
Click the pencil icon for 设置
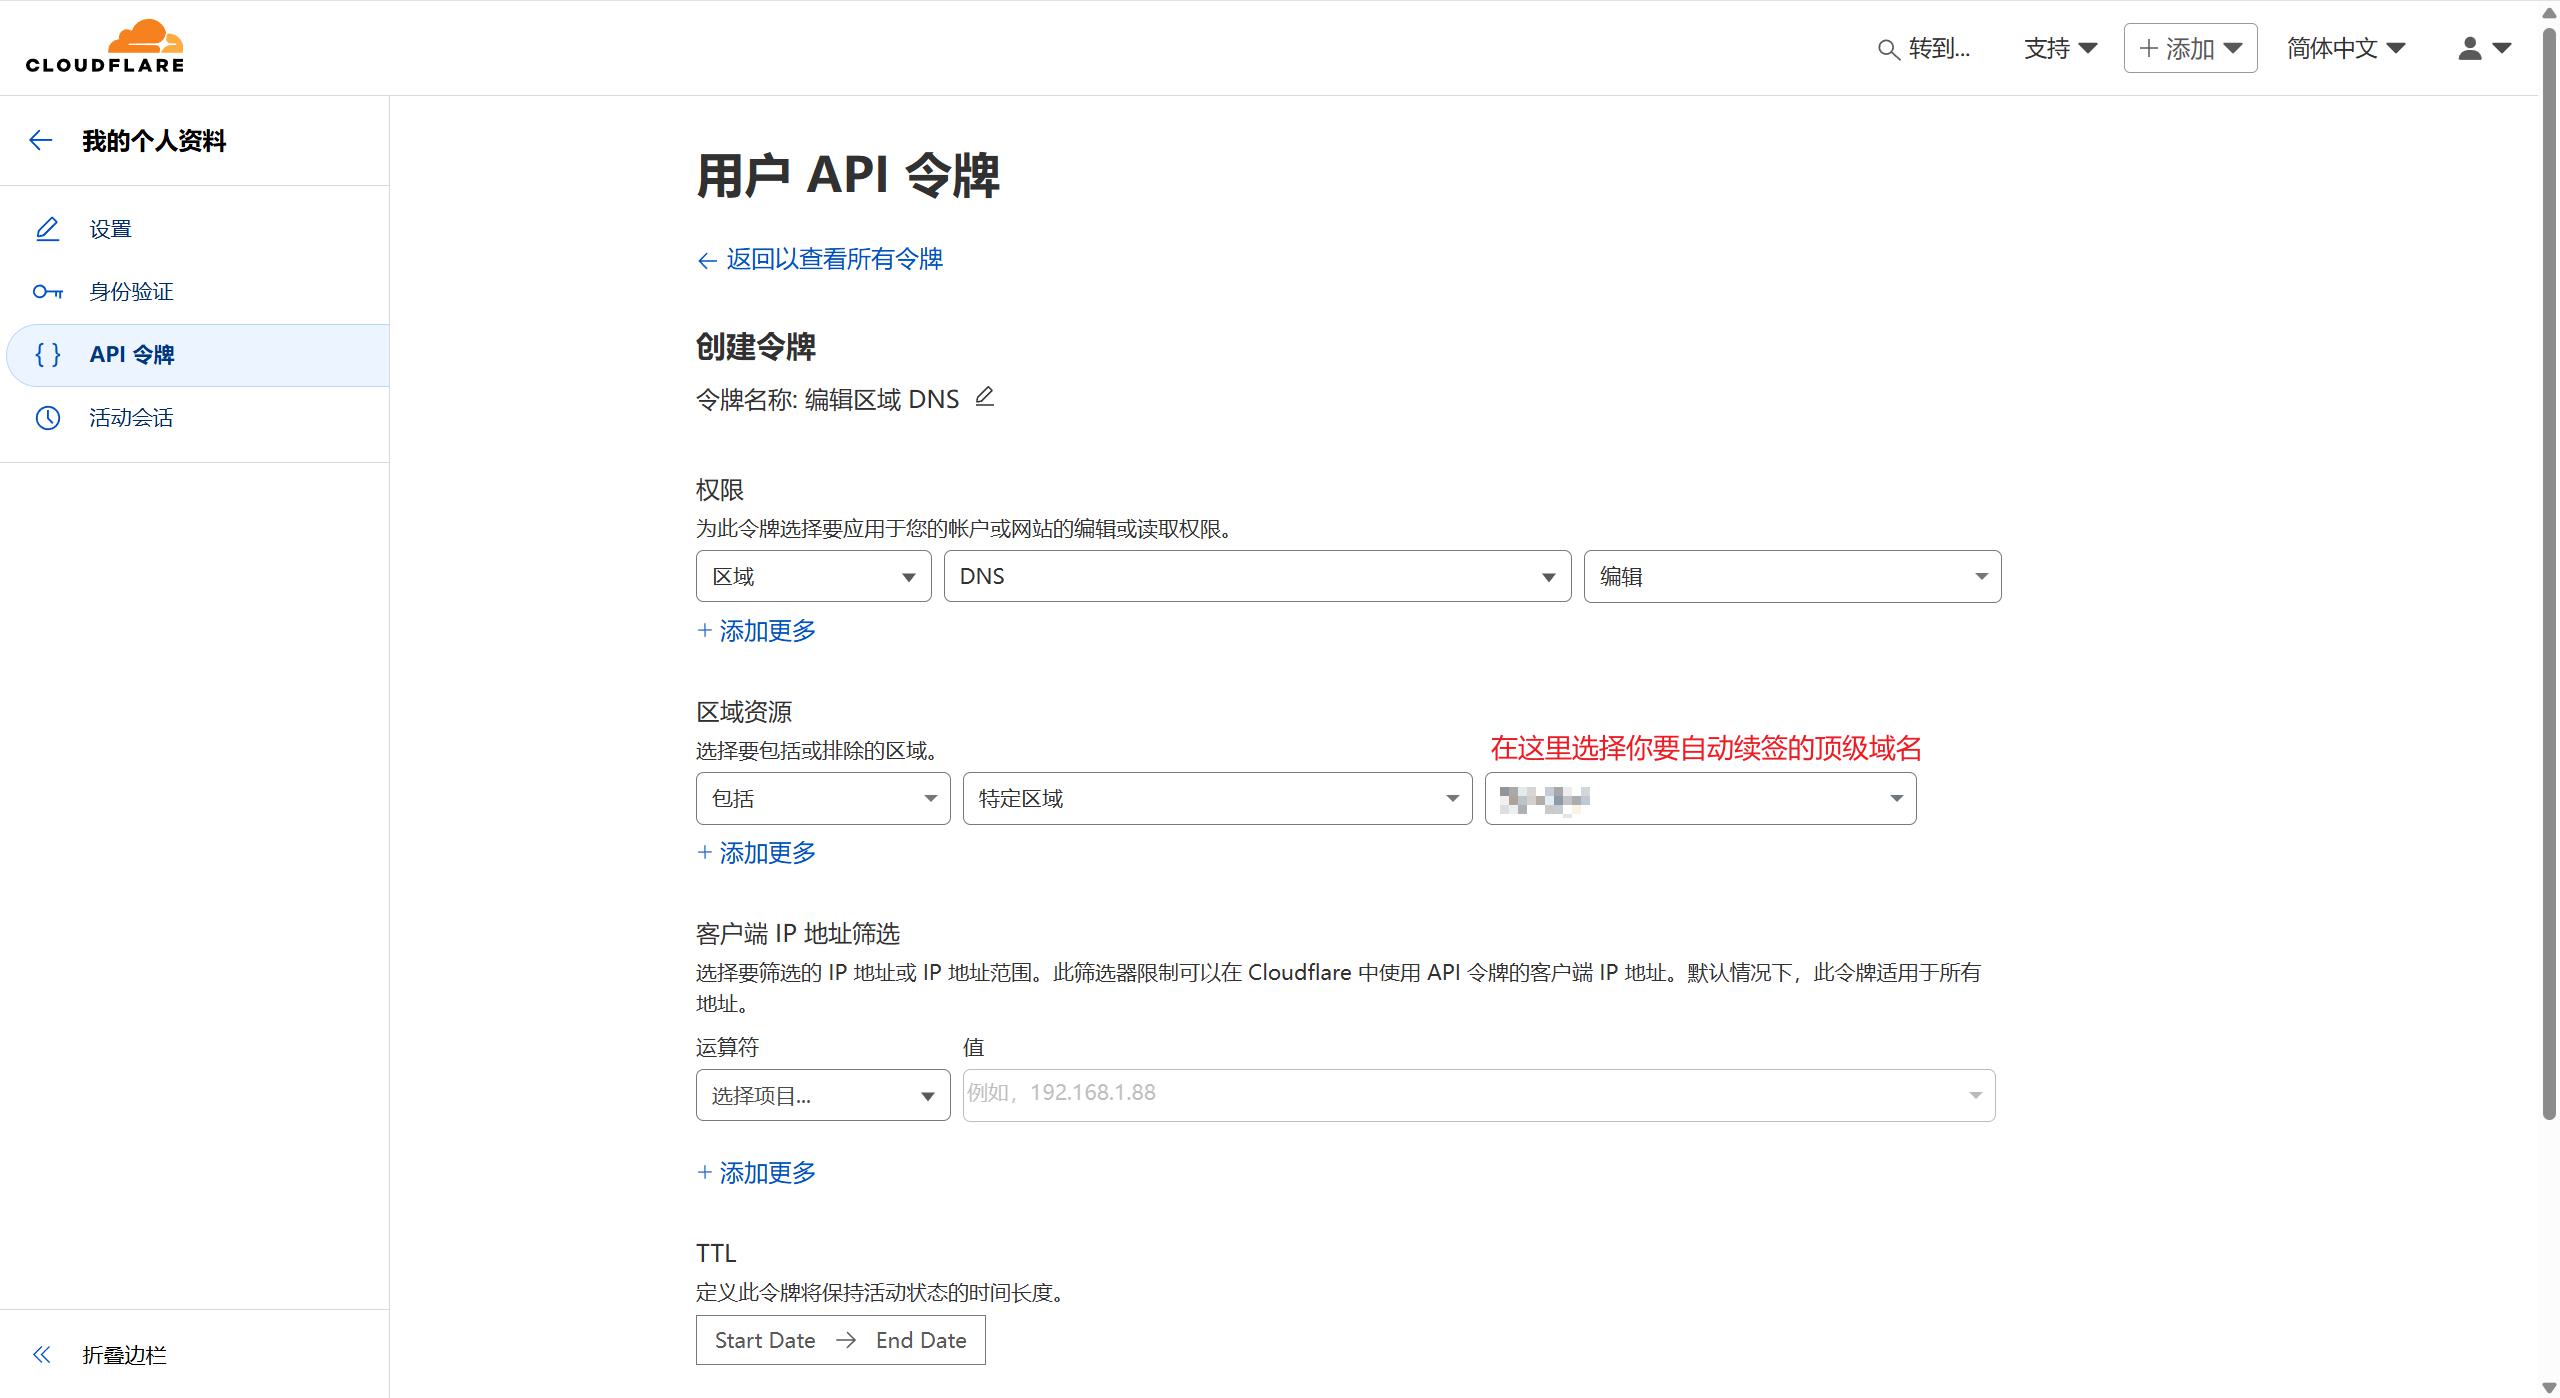(47, 229)
